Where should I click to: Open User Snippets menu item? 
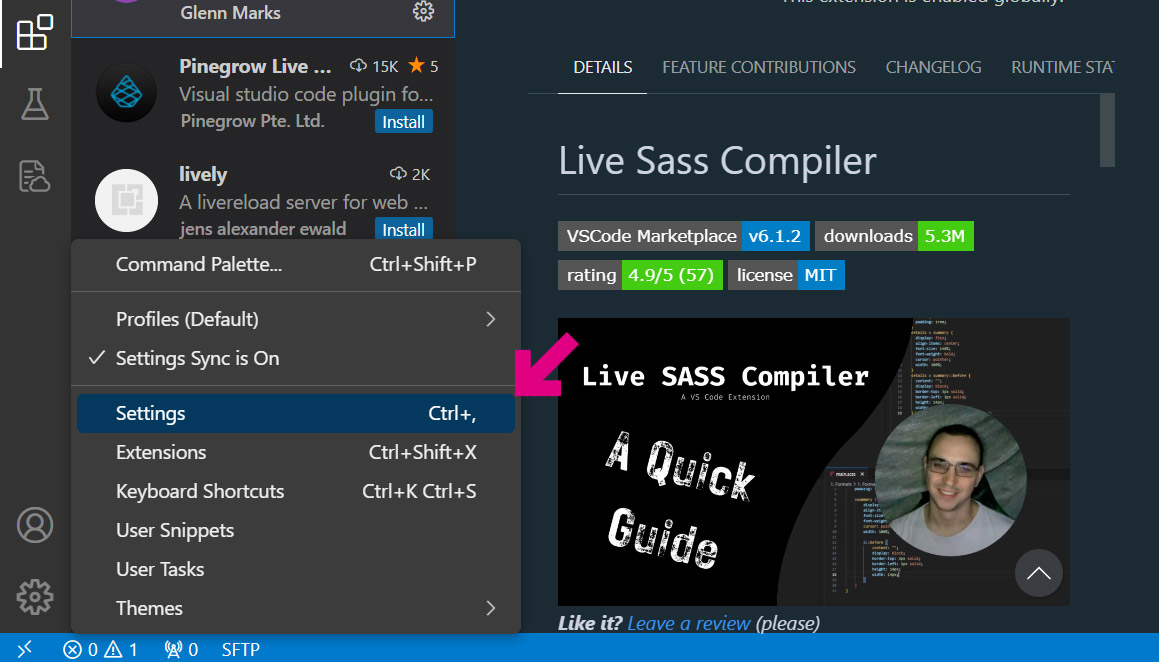point(296,530)
